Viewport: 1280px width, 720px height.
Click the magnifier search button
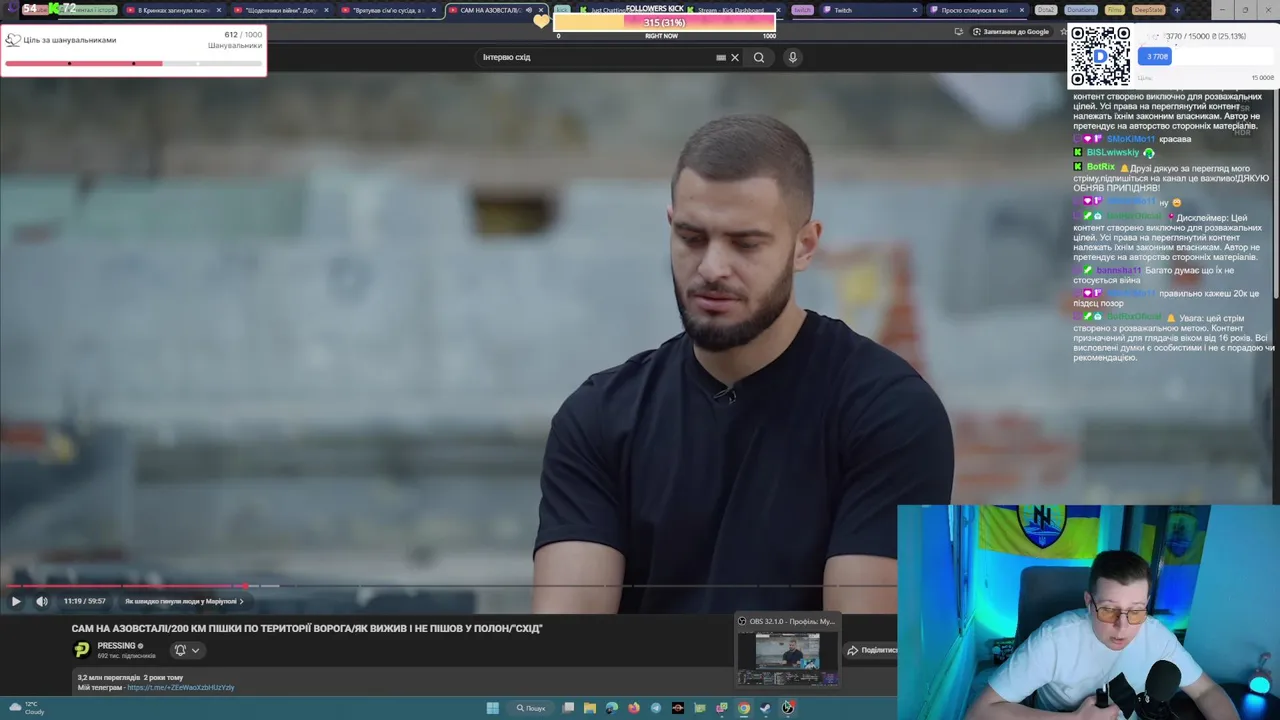759,57
